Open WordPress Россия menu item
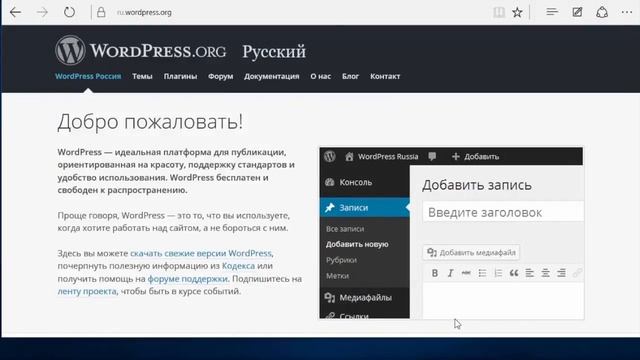Screen dimensions: 640x360 (x=88, y=76)
